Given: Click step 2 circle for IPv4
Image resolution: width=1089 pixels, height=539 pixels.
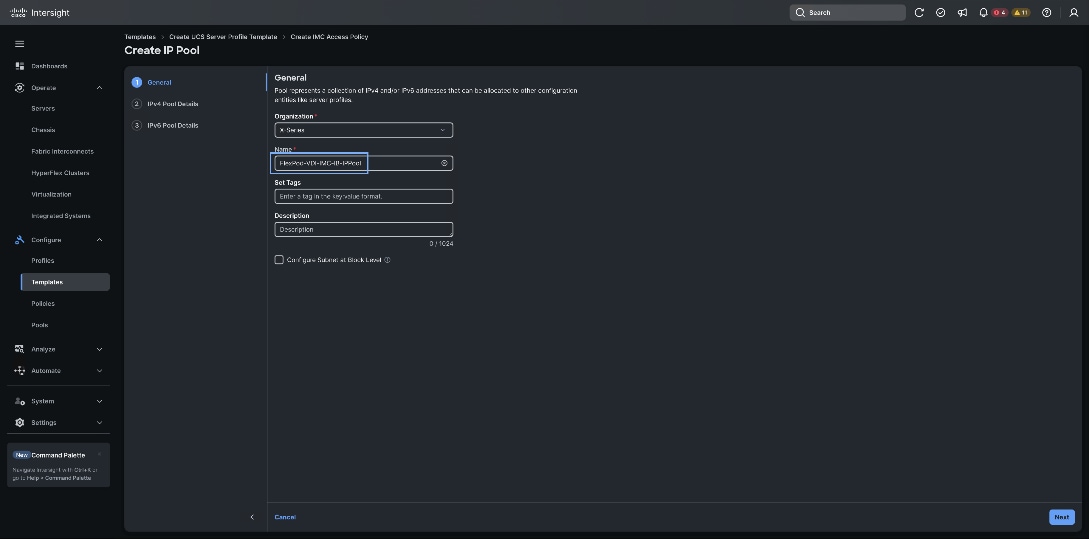Looking at the screenshot, I should 137,104.
